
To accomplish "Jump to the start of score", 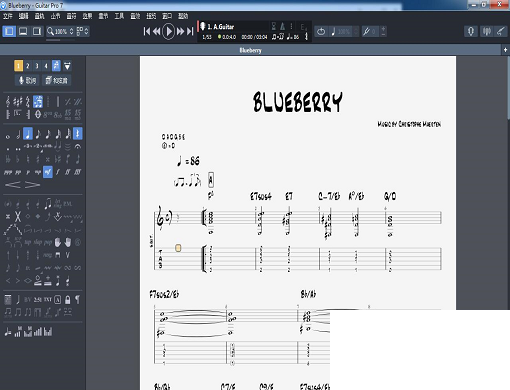I will pos(147,31).
